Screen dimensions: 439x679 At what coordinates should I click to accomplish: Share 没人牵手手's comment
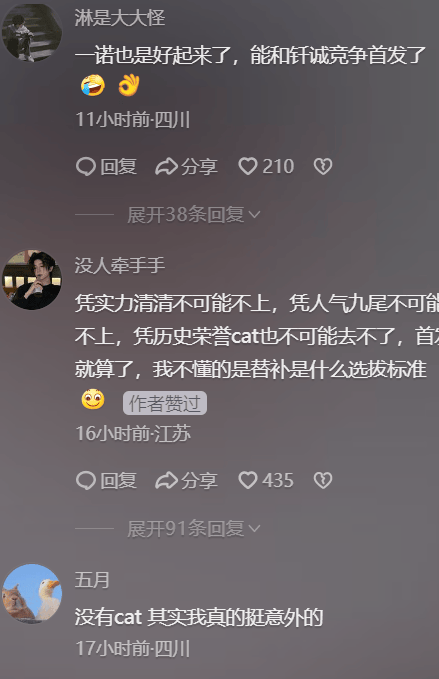[187, 480]
